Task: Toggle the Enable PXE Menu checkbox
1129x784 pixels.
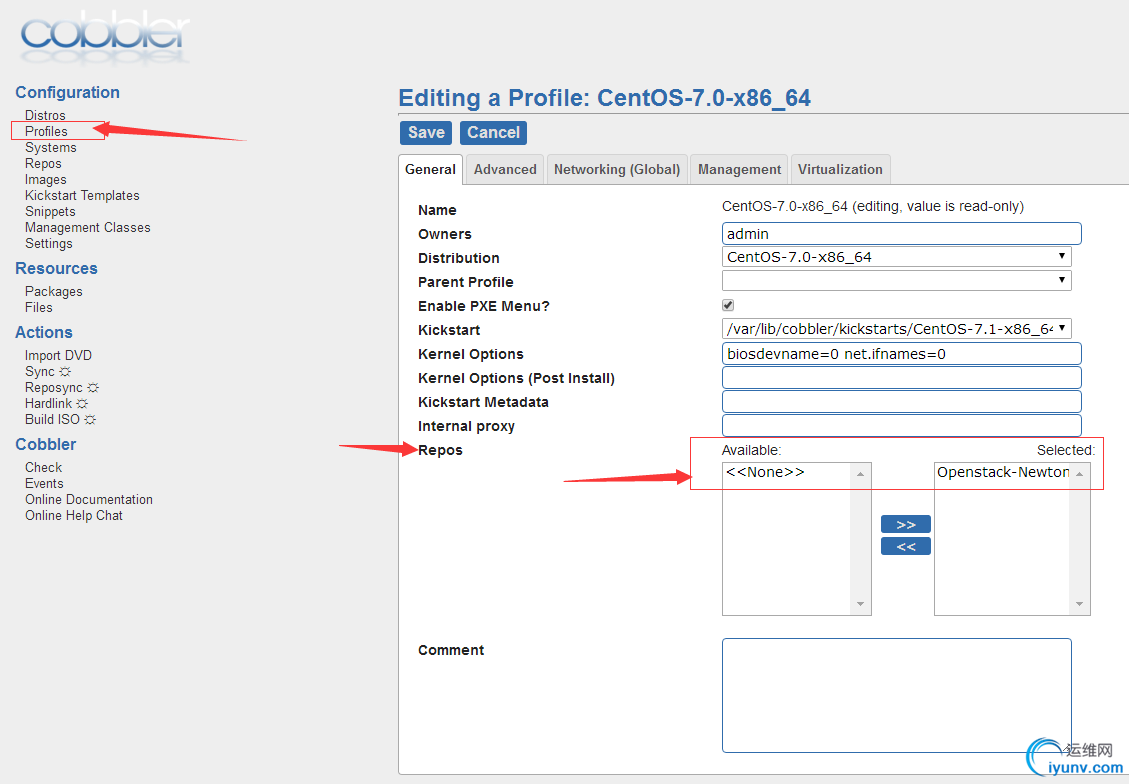Action: (728, 305)
